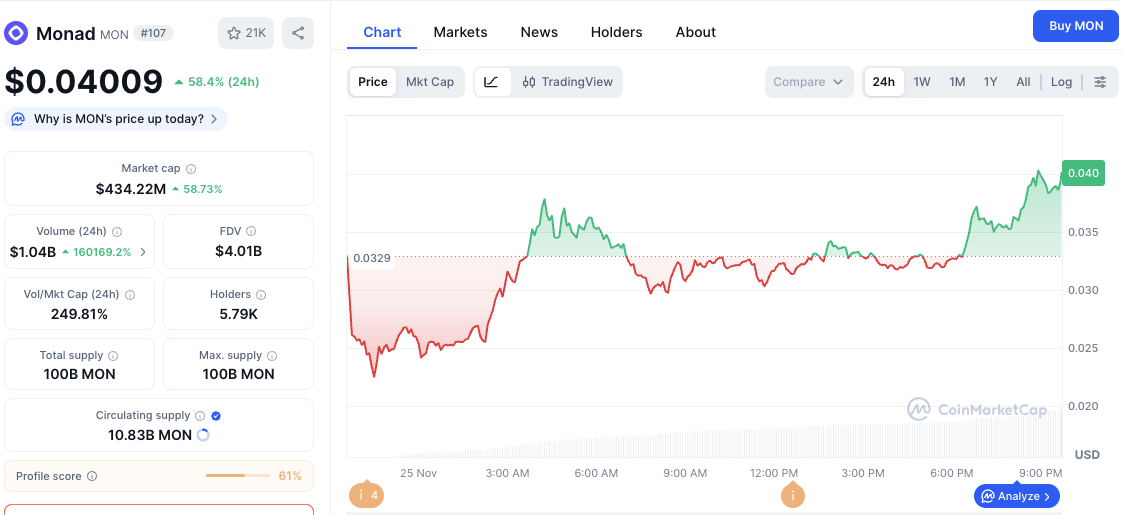Open chart settings sliders icon
1122x515 pixels.
(1100, 82)
